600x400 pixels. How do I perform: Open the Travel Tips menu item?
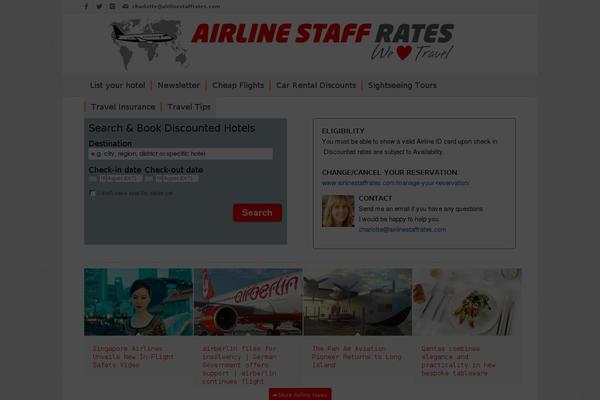coord(189,107)
